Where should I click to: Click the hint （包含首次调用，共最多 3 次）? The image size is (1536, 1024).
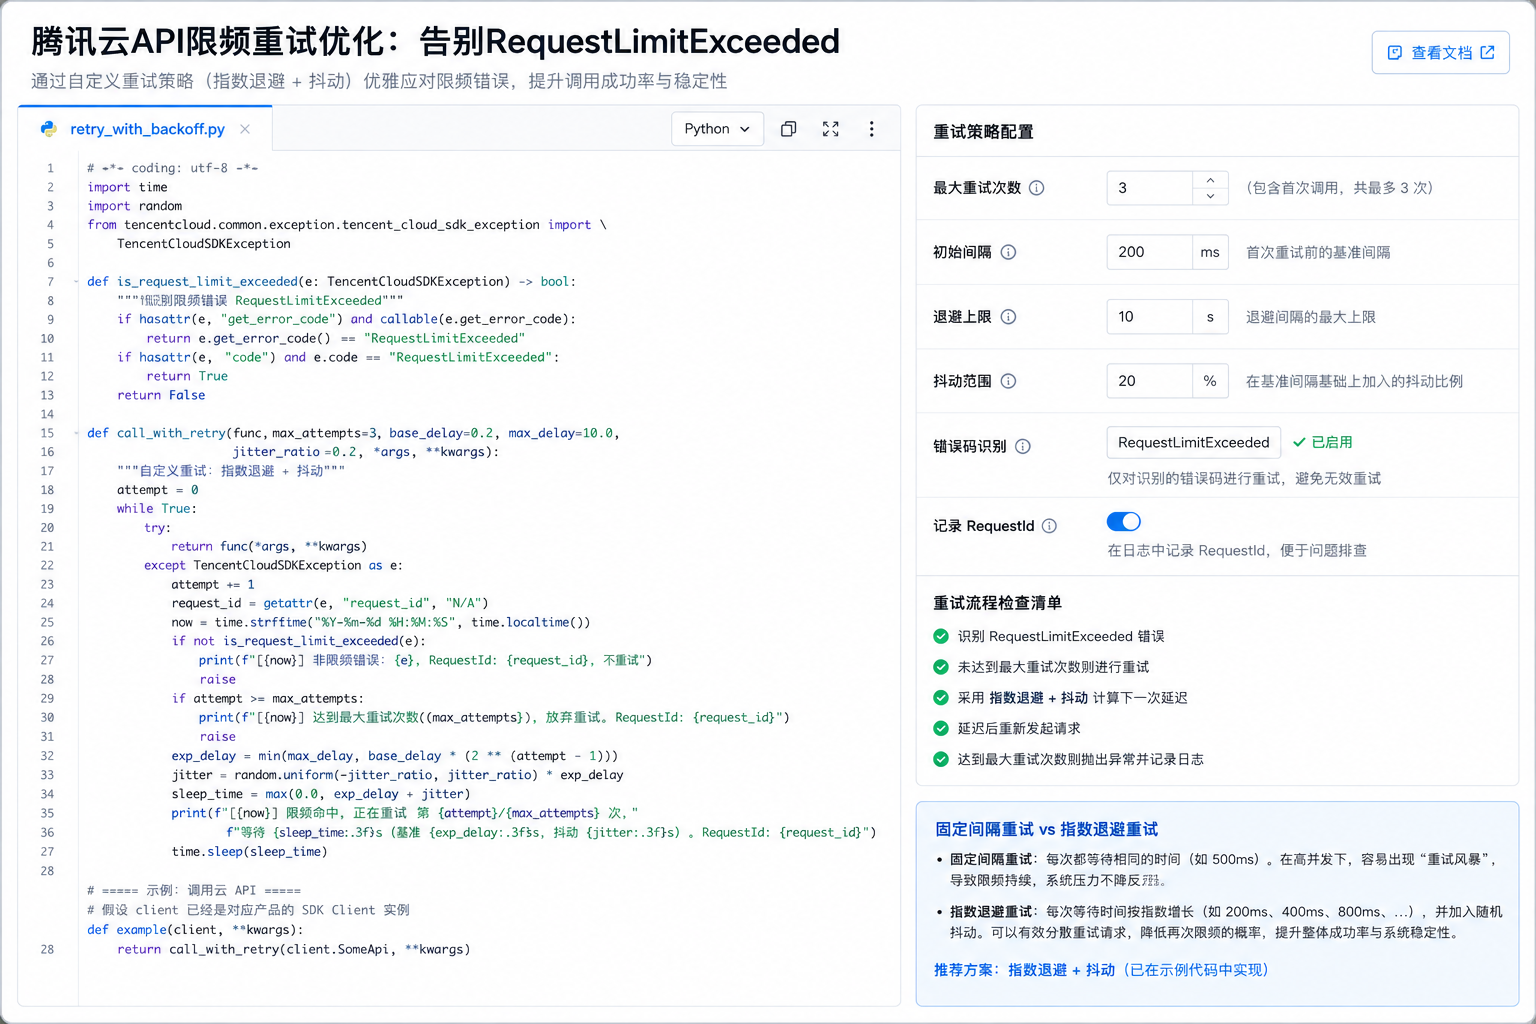click(1339, 188)
